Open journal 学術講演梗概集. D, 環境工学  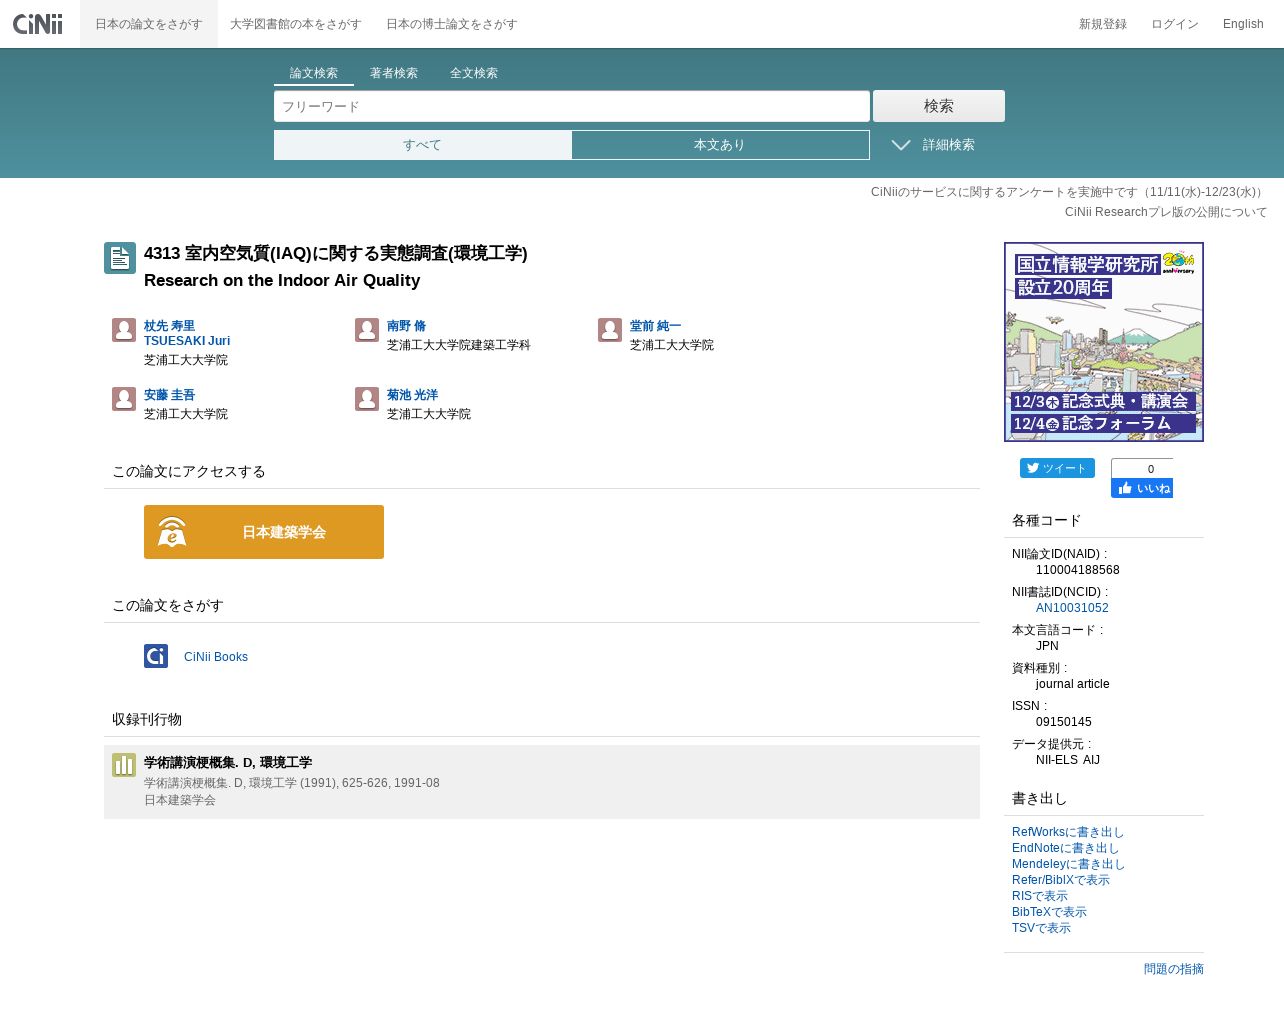click(x=228, y=762)
